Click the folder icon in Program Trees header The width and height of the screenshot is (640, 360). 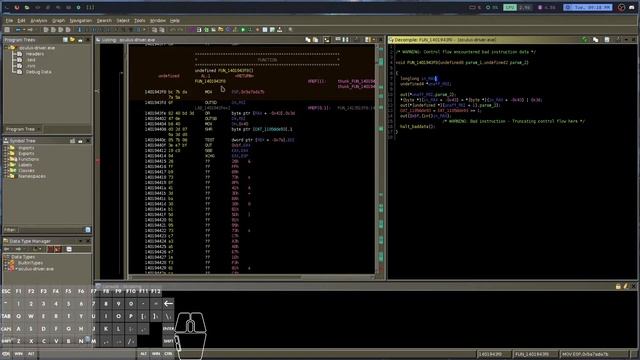click(73, 40)
